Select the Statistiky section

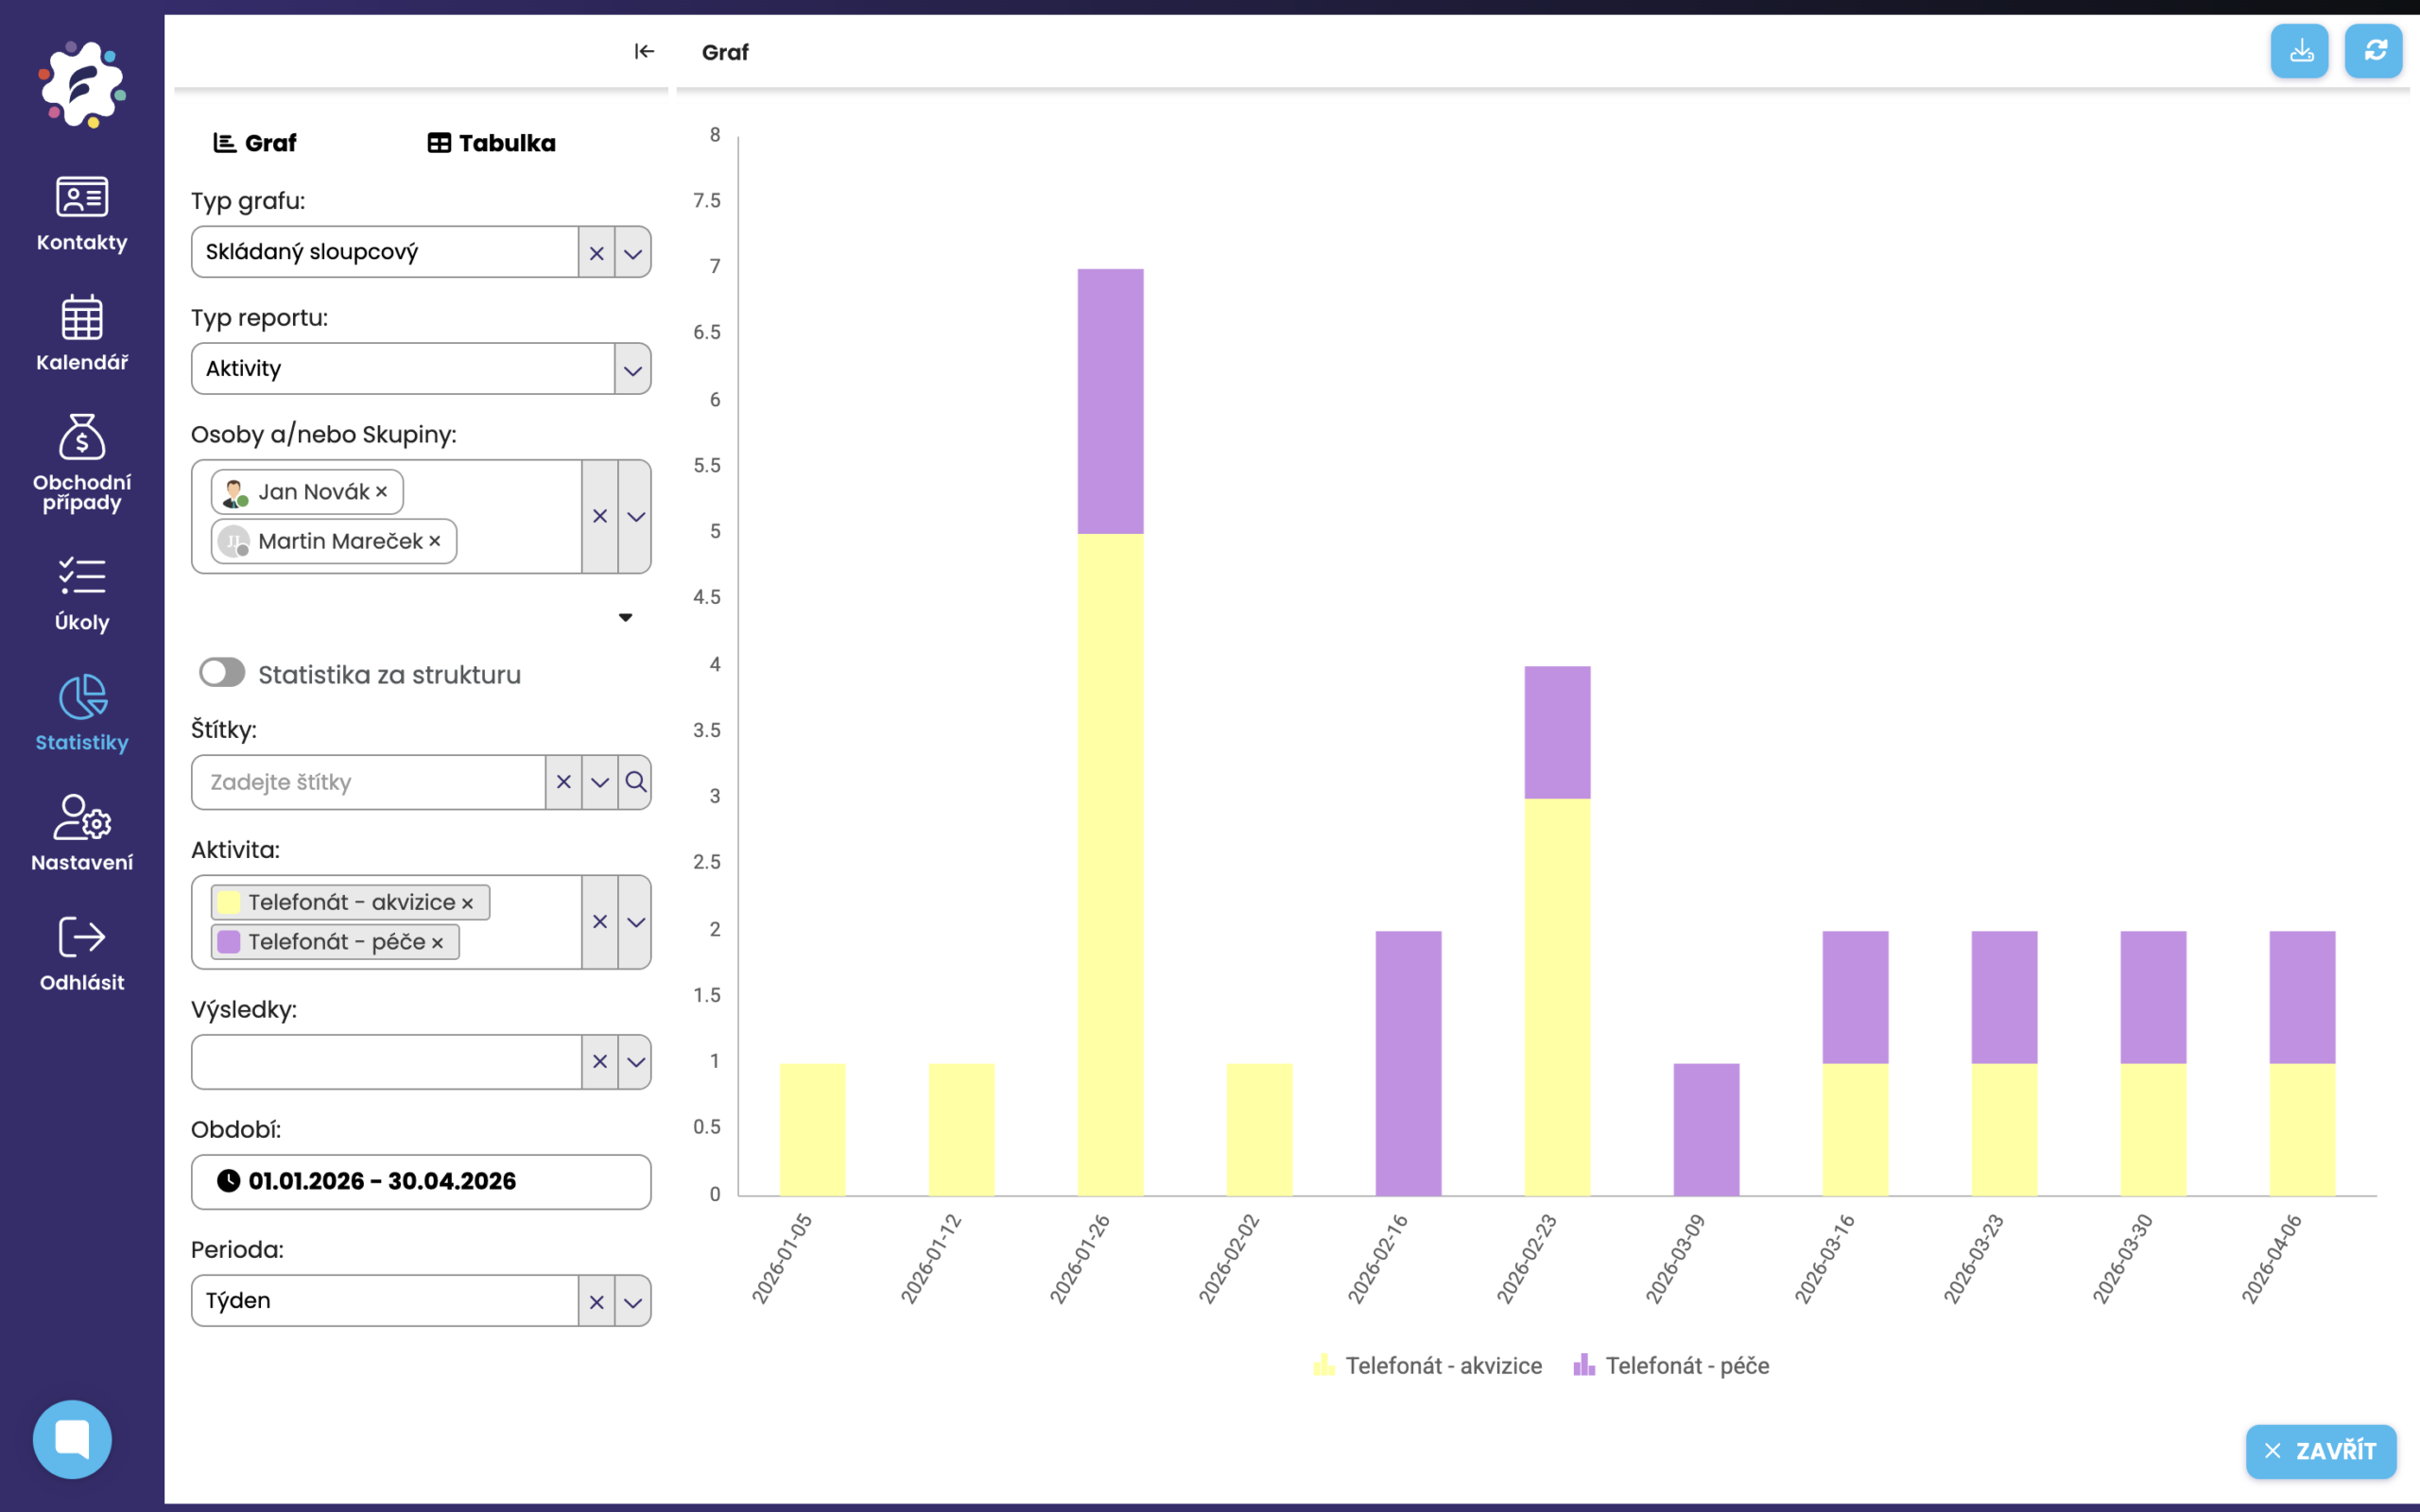tap(81, 712)
